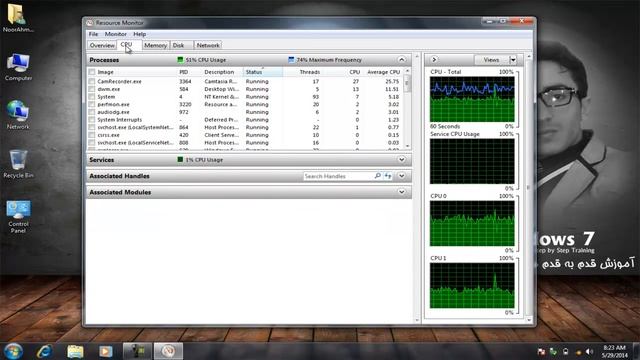The height and width of the screenshot is (360, 640).
Task: Click the Associated Modules header bar
Action: (x=249, y=192)
